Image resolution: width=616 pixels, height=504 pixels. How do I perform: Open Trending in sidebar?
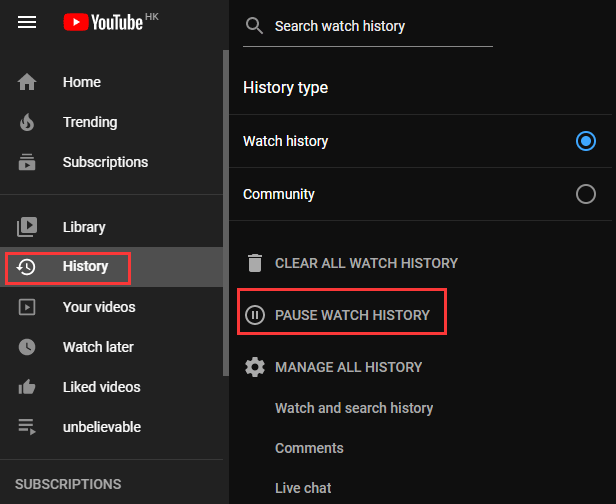pos(90,122)
